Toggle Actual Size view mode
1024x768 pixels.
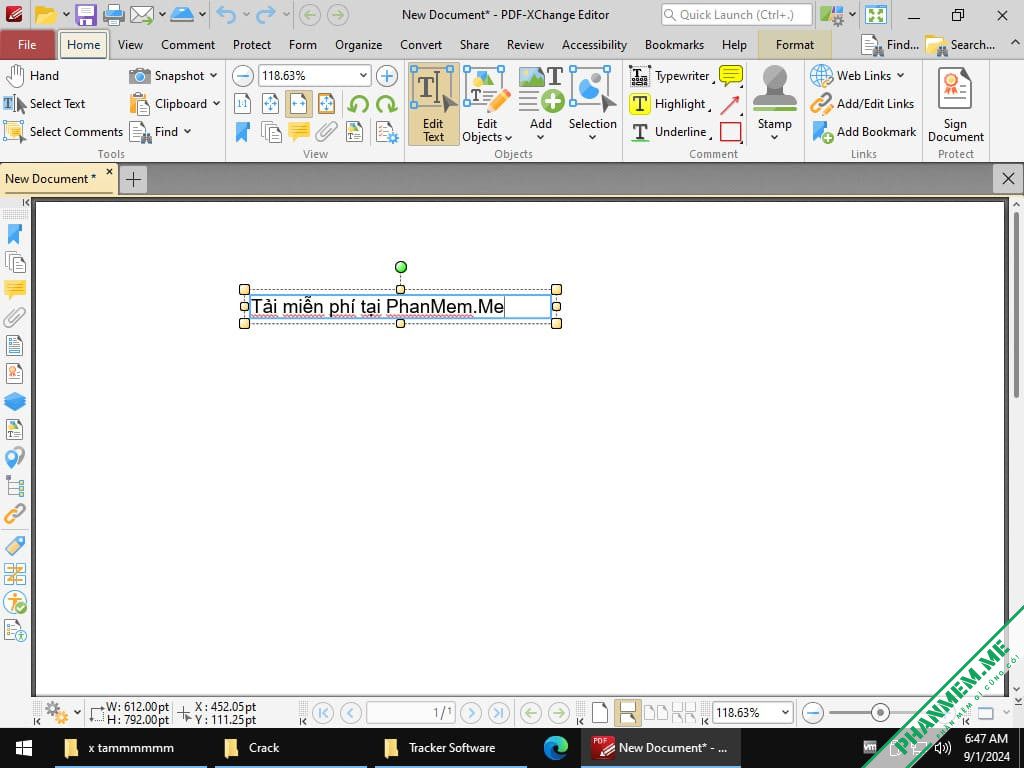pos(242,104)
